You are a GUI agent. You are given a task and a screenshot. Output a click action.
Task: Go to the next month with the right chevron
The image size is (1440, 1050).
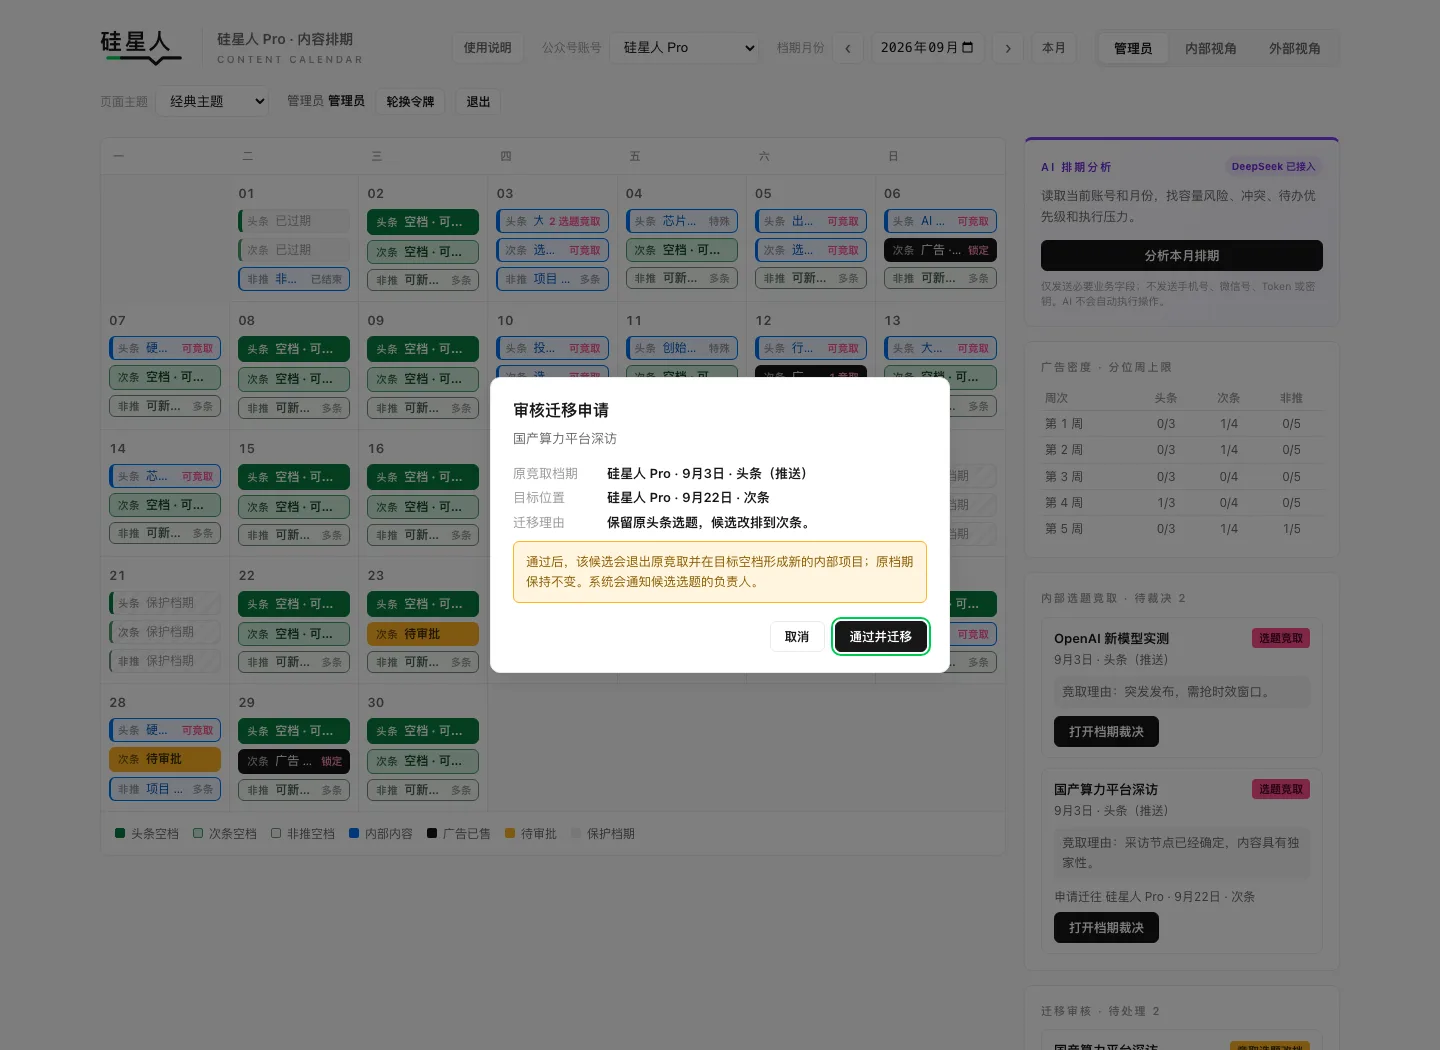pyautogui.click(x=1008, y=48)
